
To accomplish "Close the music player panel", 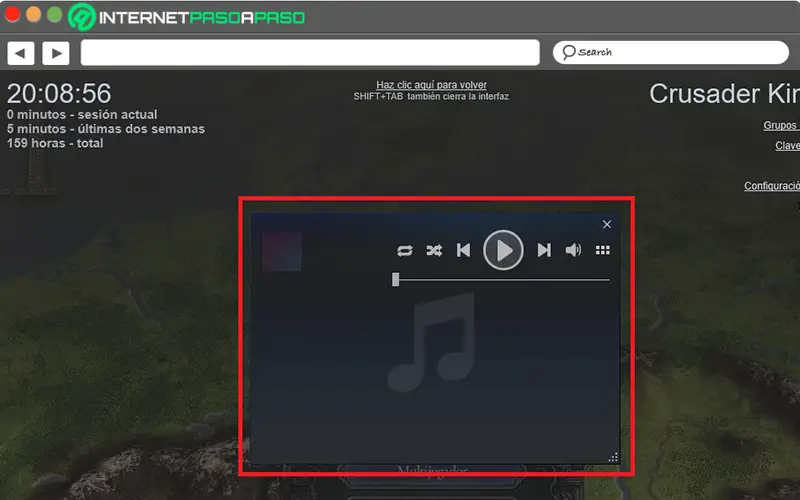I will coord(607,224).
